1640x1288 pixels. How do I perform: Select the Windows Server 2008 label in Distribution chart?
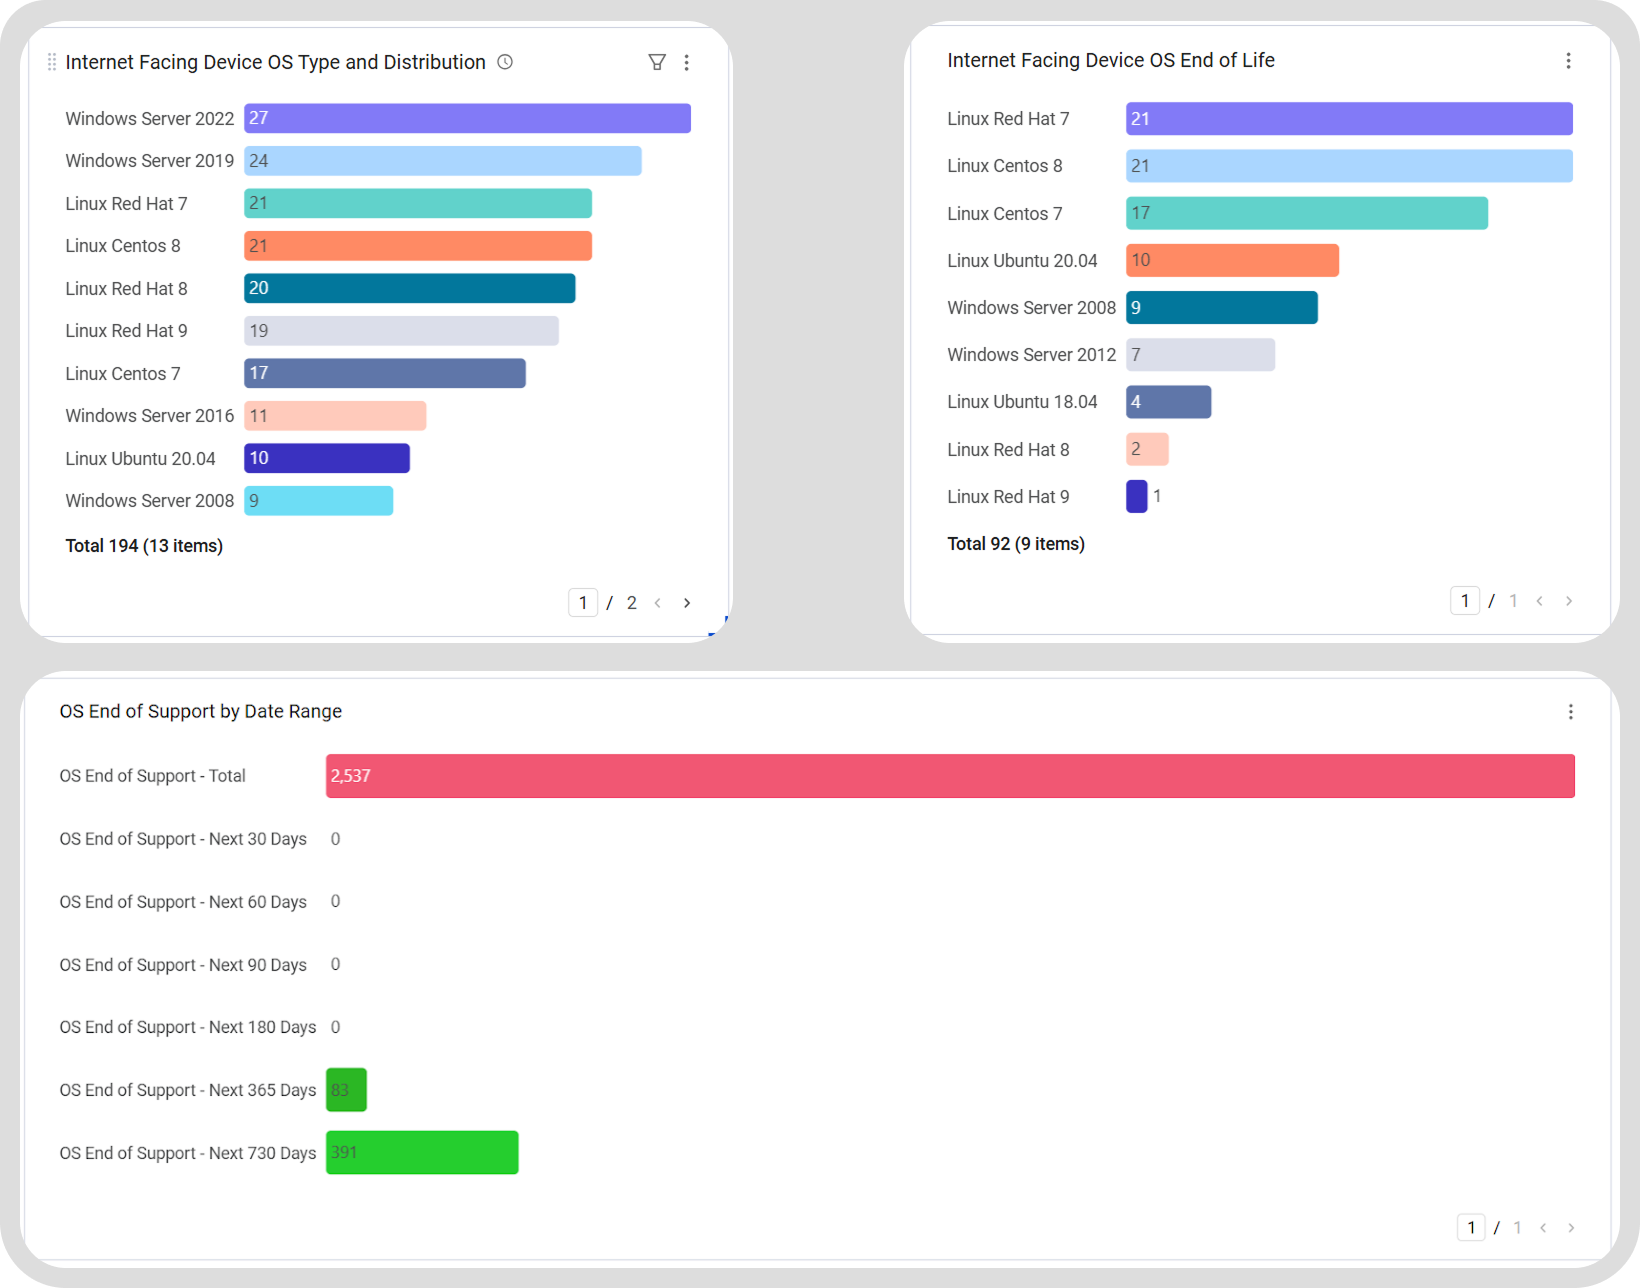[150, 501]
